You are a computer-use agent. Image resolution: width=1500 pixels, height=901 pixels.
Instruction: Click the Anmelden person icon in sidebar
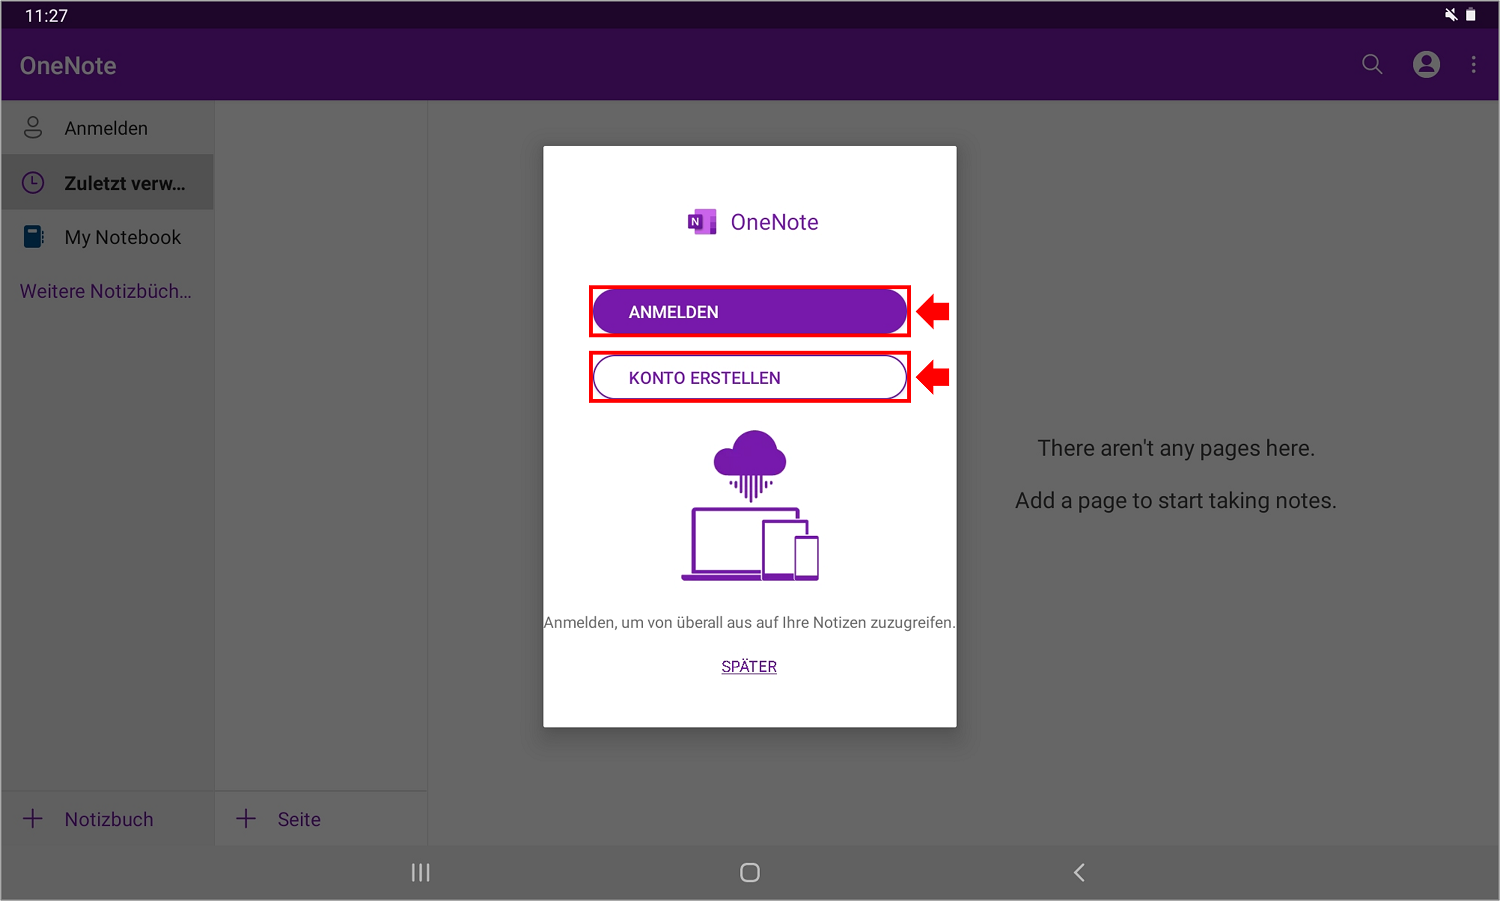pyautogui.click(x=33, y=127)
